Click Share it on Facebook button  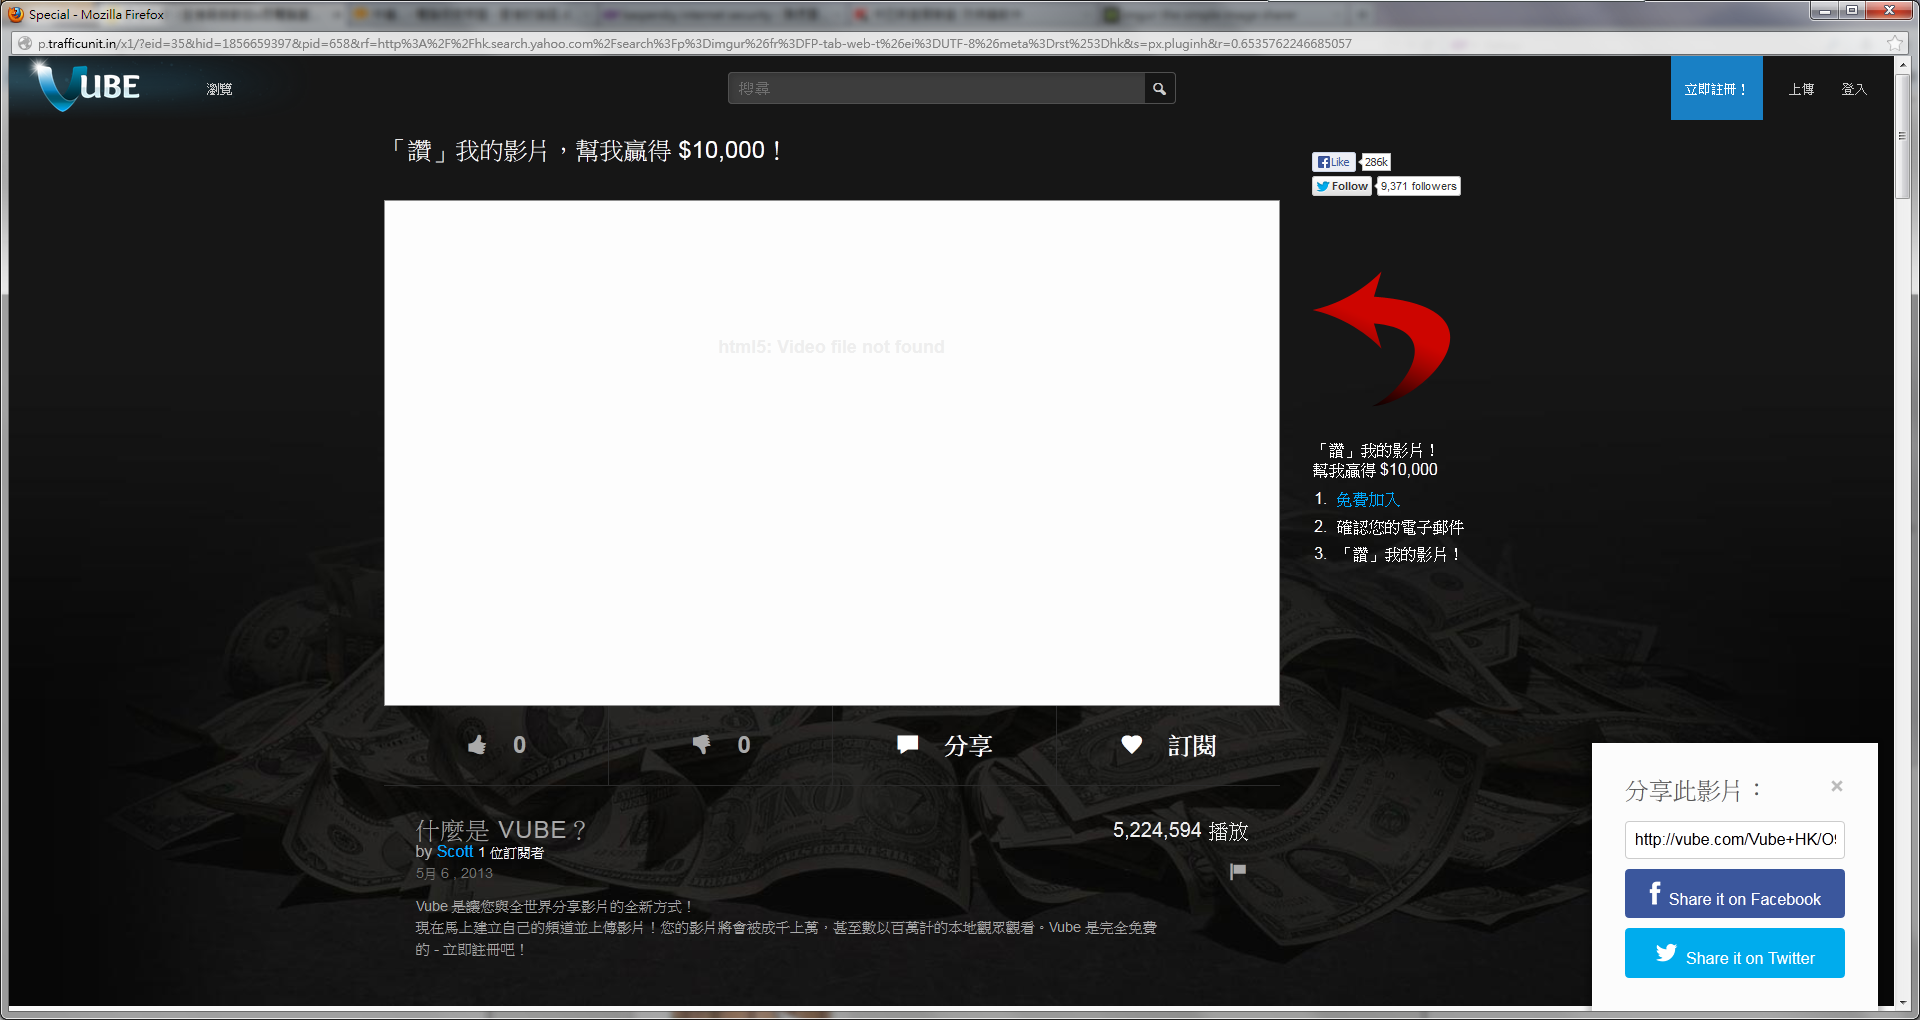(1735, 894)
